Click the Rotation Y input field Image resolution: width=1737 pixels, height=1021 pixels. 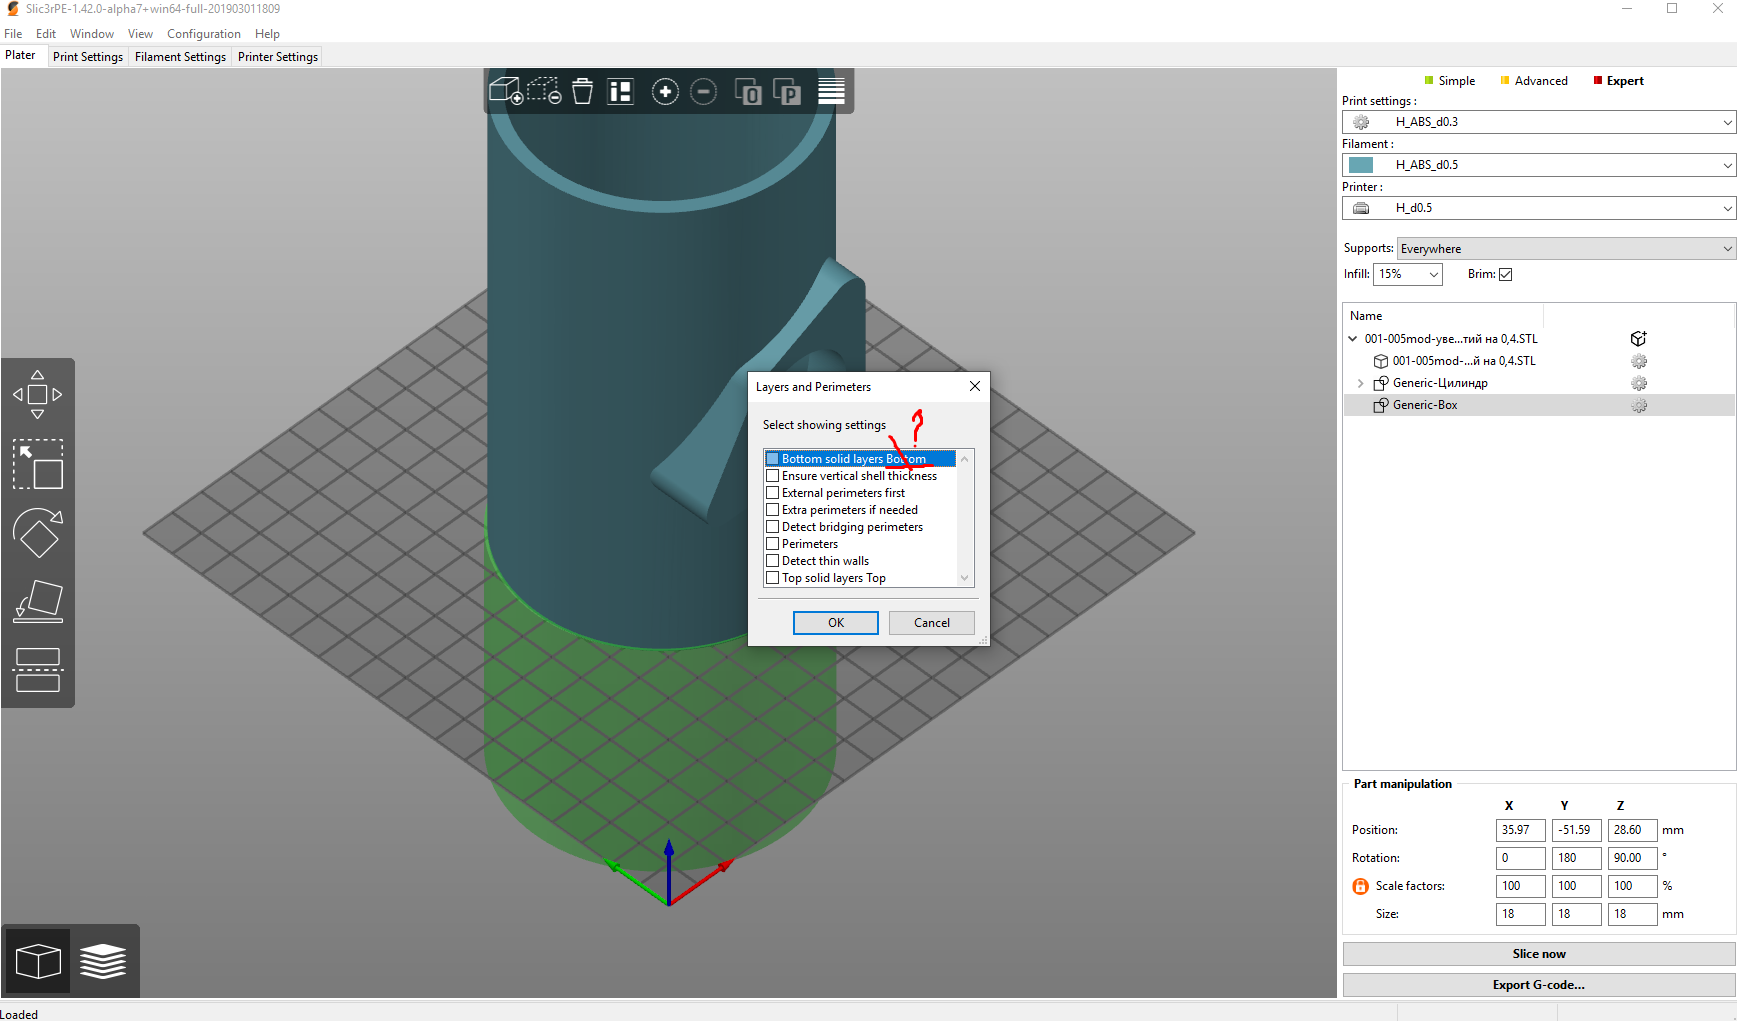1577,858
